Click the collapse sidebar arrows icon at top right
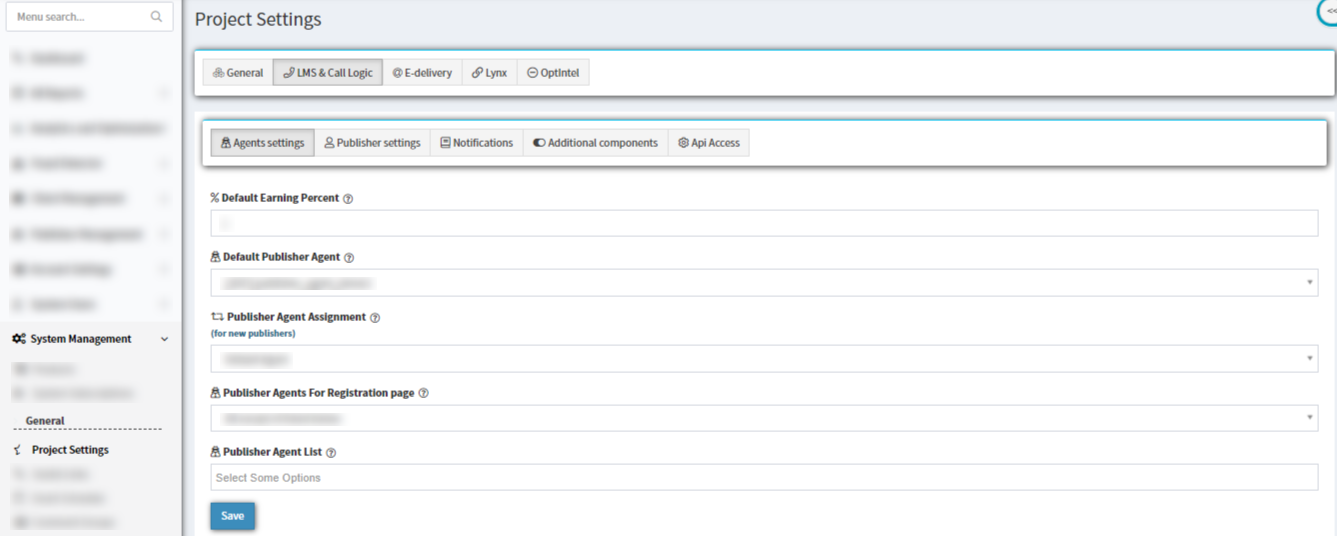Screen dimensions: 1337x536 click(x=1330, y=10)
